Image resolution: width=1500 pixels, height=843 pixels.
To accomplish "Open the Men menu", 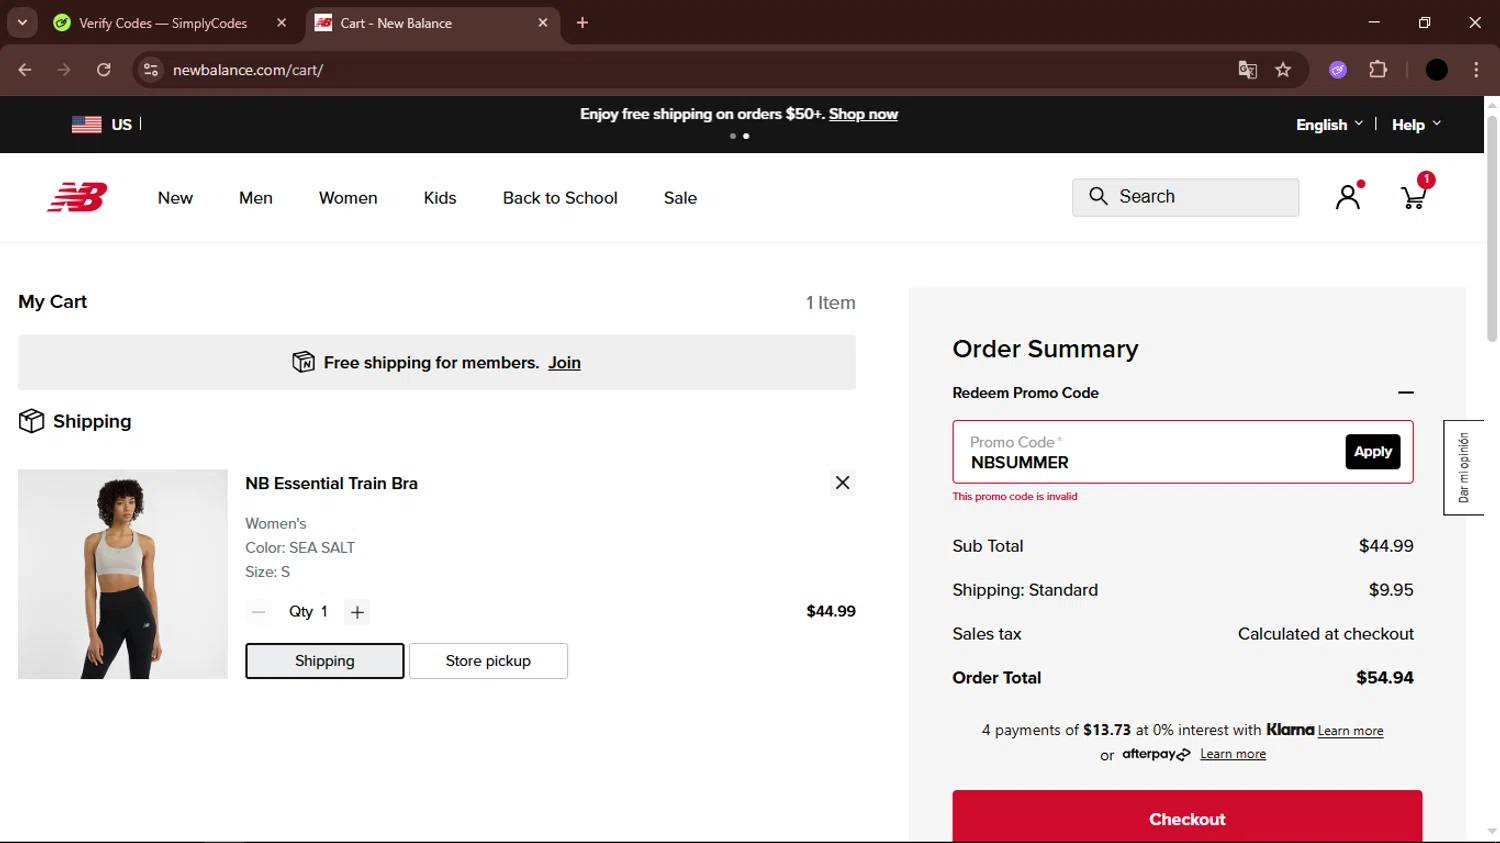I will click(x=256, y=198).
